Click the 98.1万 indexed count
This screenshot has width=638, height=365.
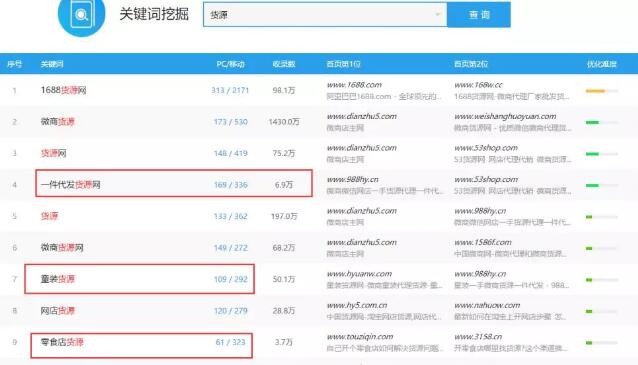284,90
